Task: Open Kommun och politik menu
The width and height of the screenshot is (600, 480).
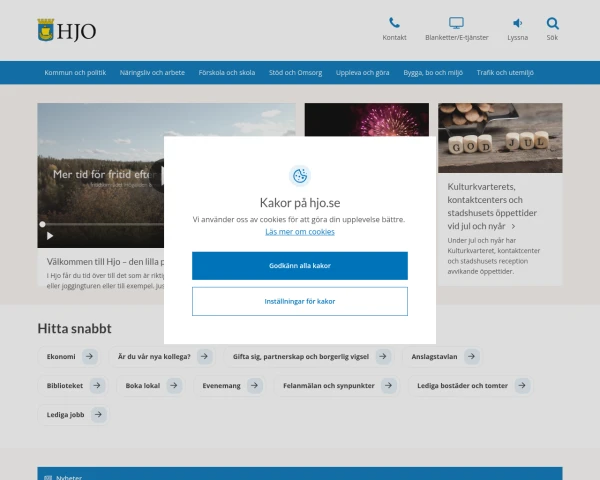Action: coord(75,73)
